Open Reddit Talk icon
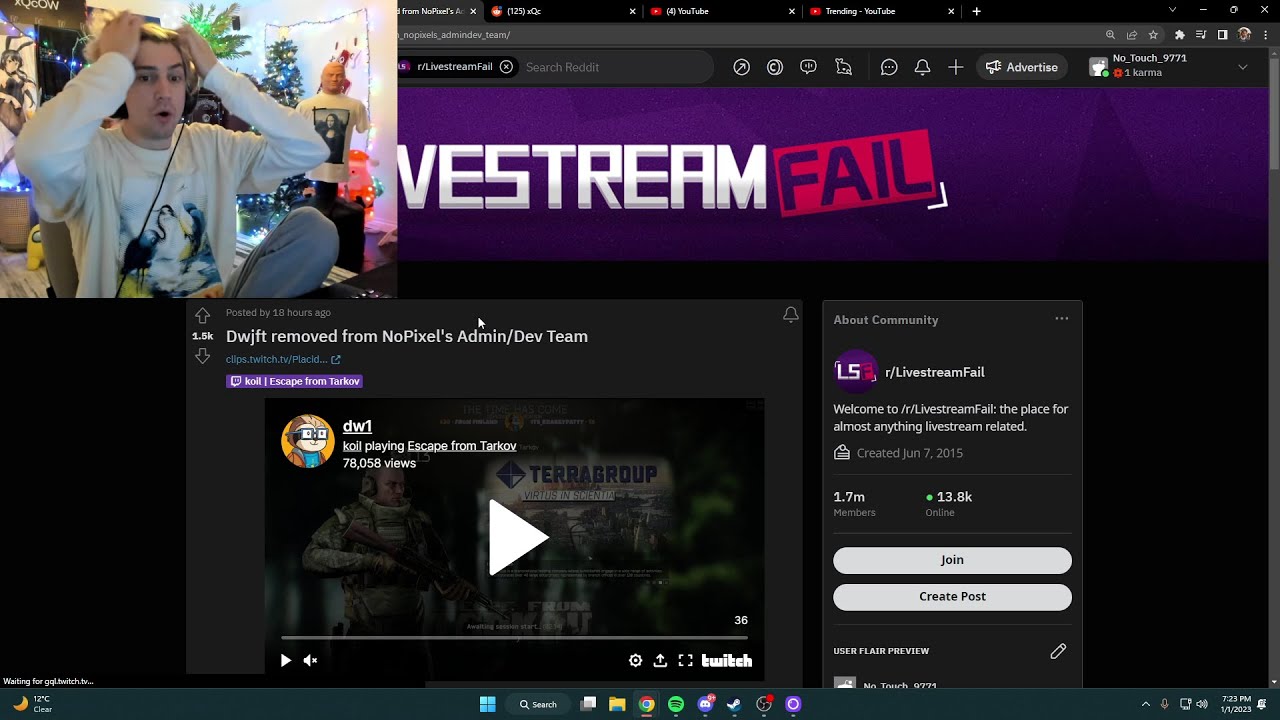Viewport: 1280px width, 720px height. coord(809,67)
